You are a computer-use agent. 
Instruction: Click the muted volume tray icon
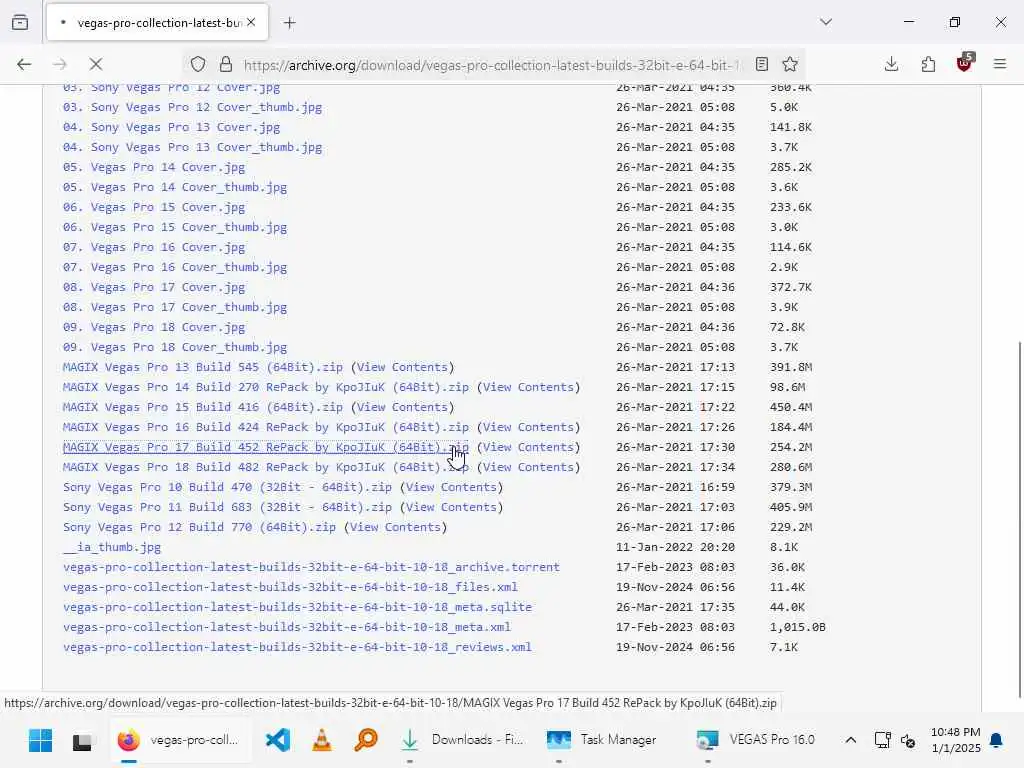click(908, 741)
